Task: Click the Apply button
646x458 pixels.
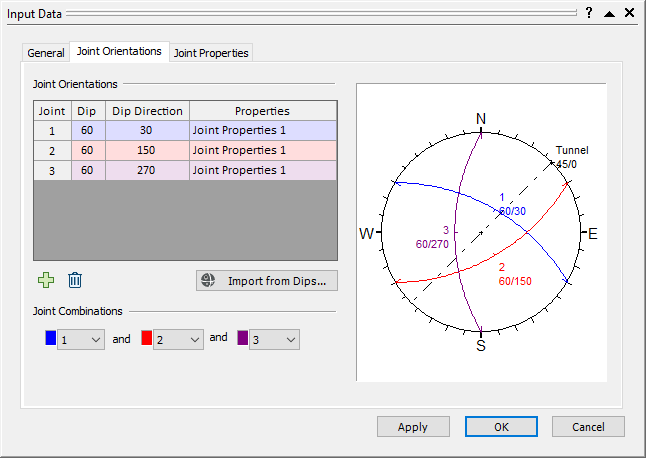Action: (413, 427)
